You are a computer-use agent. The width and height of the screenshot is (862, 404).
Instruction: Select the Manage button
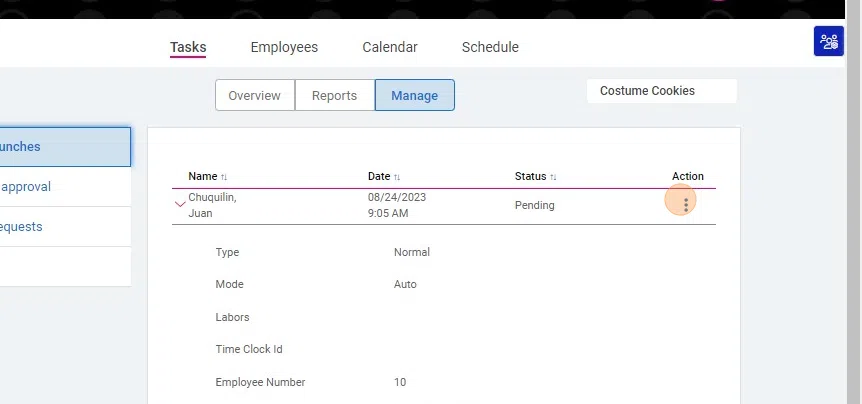point(415,95)
